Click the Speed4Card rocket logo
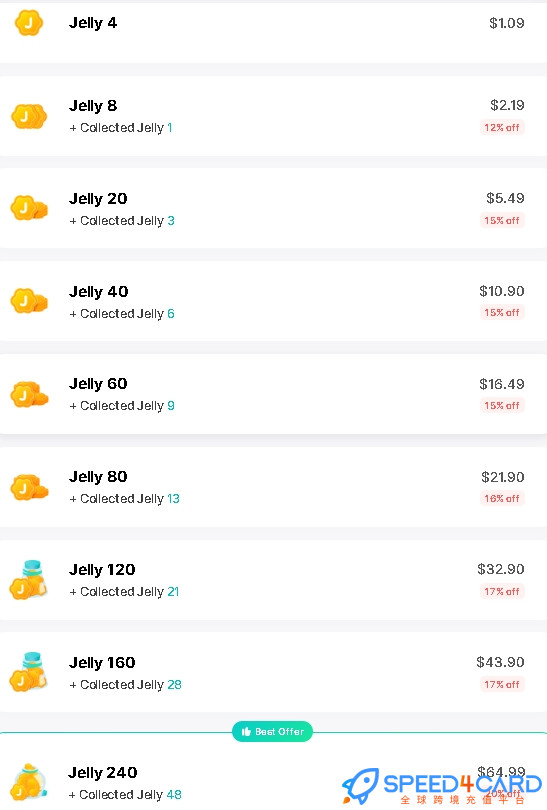 point(361,786)
